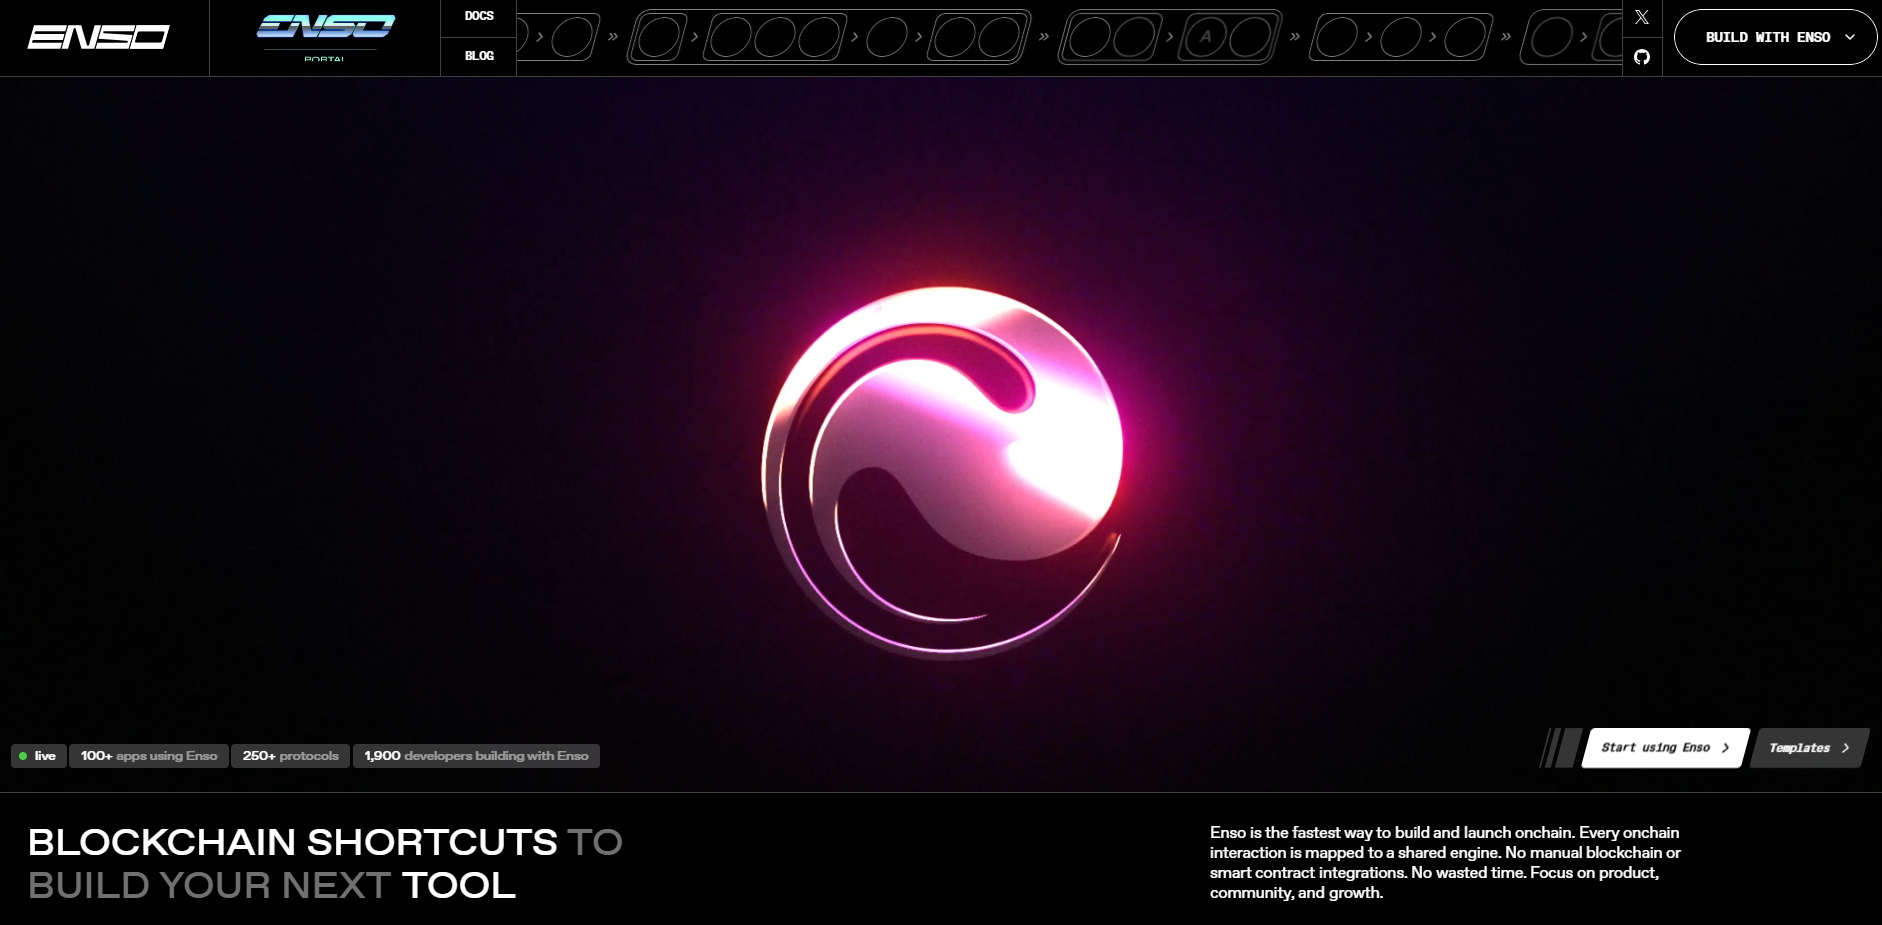The height and width of the screenshot is (925, 1882).
Task: Open the X (Twitter) social icon
Action: click(1641, 17)
